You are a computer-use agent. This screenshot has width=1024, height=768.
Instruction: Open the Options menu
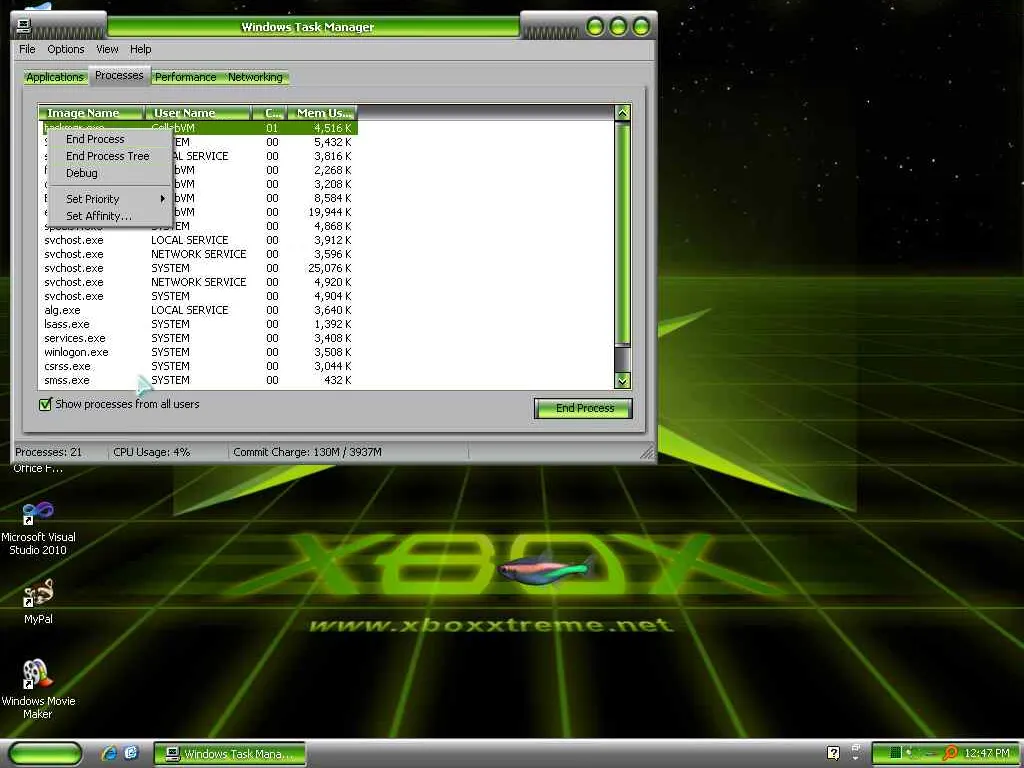click(x=65, y=49)
